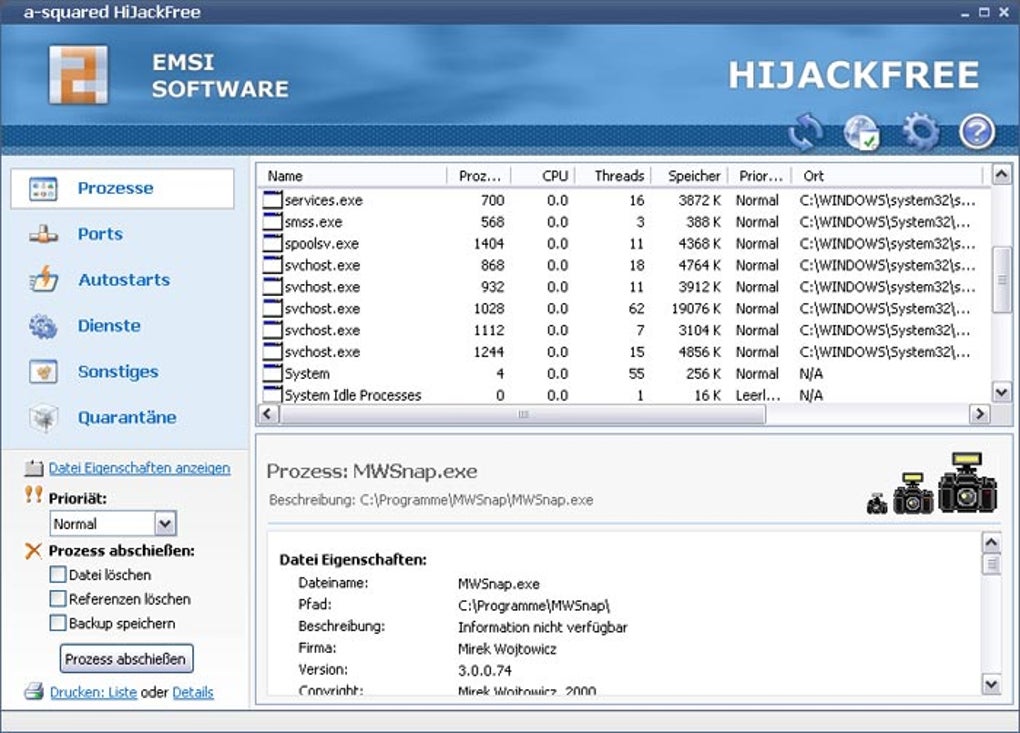Sort by the Prior... column header
The height and width of the screenshot is (733, 1020).
pos(760,176)
